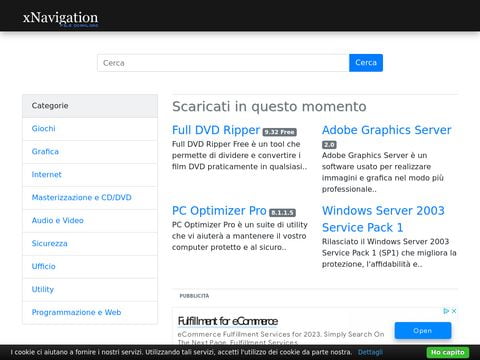The image size is (480, 360).
Task: Accept cookies with the Ho capito button
Action: (x=447, y=352)
